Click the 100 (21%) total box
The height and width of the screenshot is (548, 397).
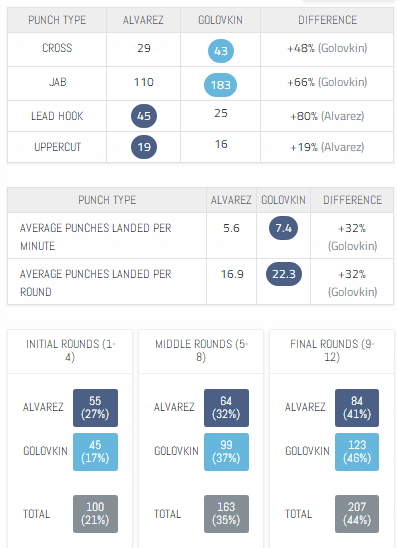[95, 514]
